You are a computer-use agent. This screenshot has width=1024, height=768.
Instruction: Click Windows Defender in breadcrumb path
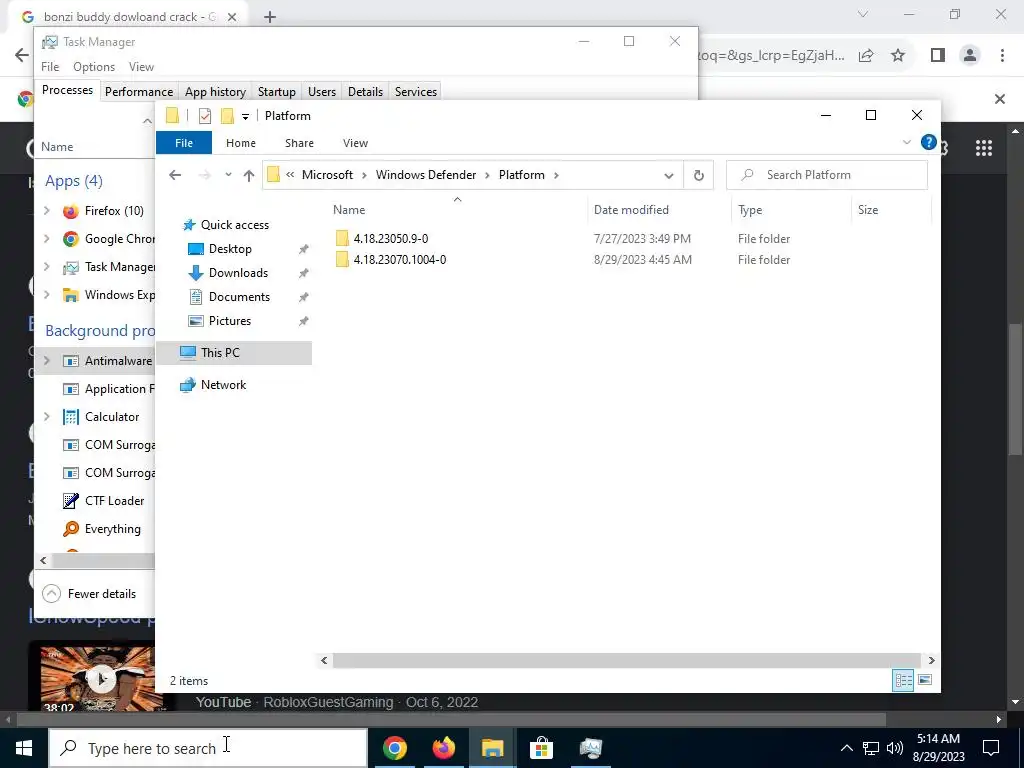pyautogui.click(x=426, y=175)
